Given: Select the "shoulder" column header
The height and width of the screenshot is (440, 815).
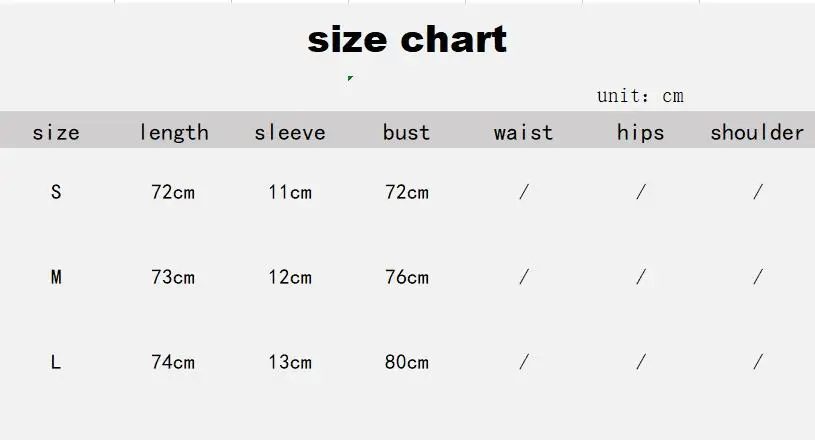Looking at the screenshot, I should [x=757, y=132].
